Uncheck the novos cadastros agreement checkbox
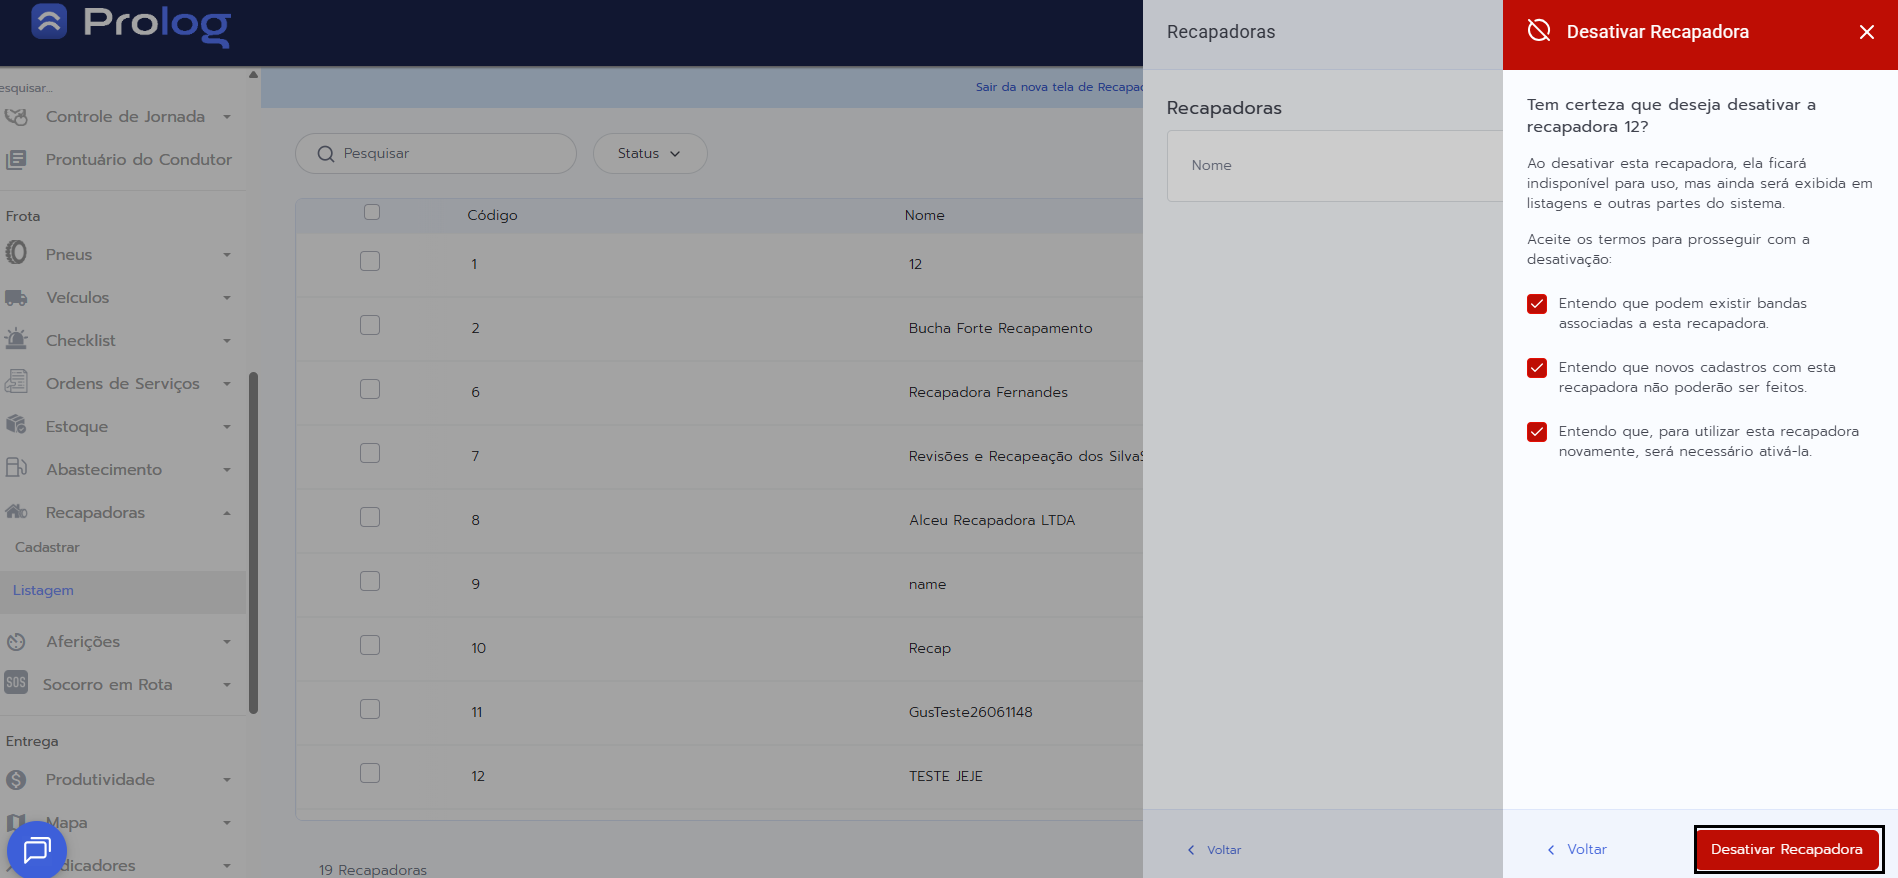 [1537, 368]
